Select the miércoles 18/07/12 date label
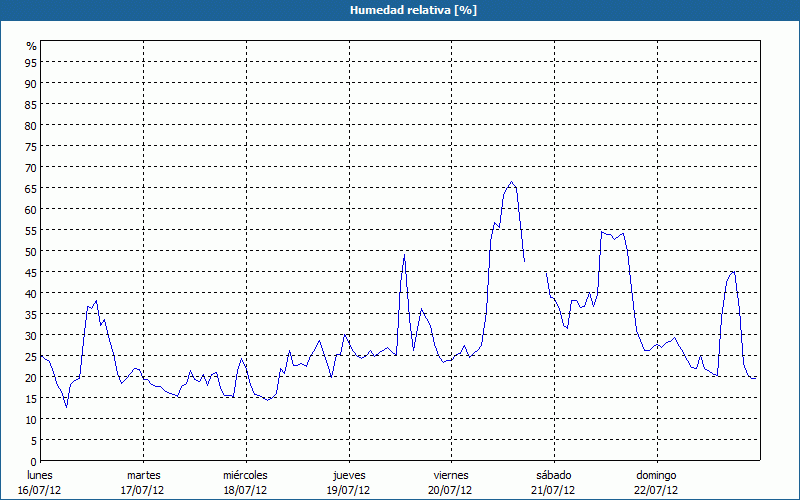Screen dimensions: 800x500 point(245,482)
